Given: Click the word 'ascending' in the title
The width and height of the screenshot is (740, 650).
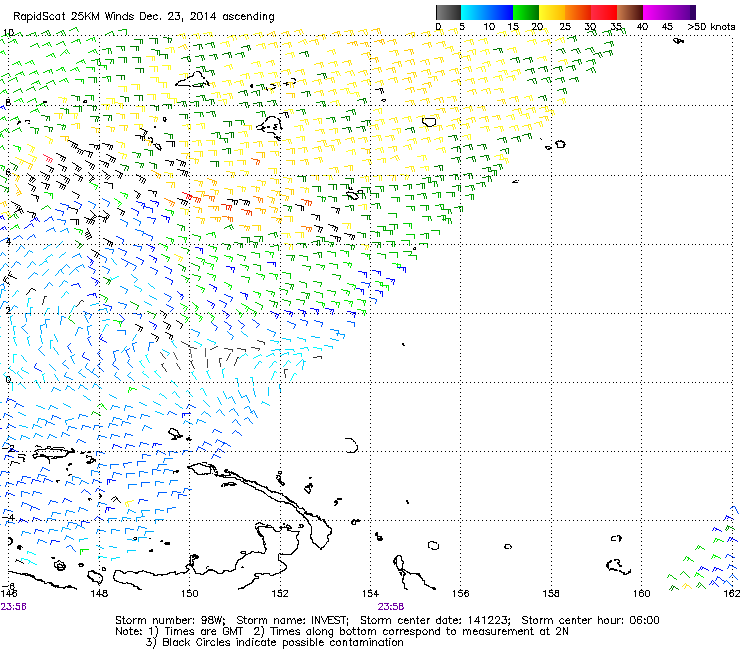Looking at the screenshot, I should (248, 17).
